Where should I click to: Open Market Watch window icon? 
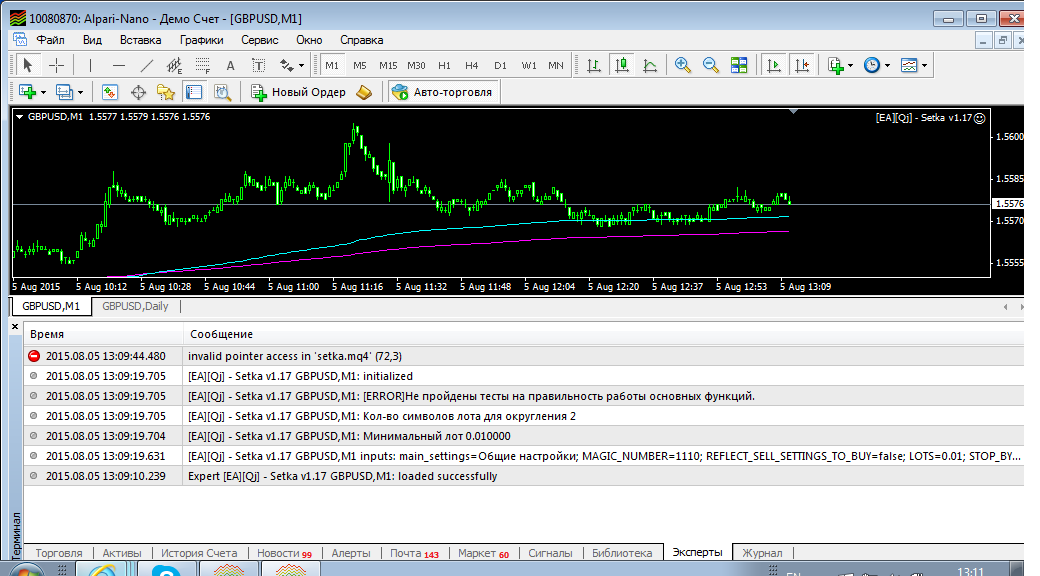pyautogui.click(x=109, y=92)
